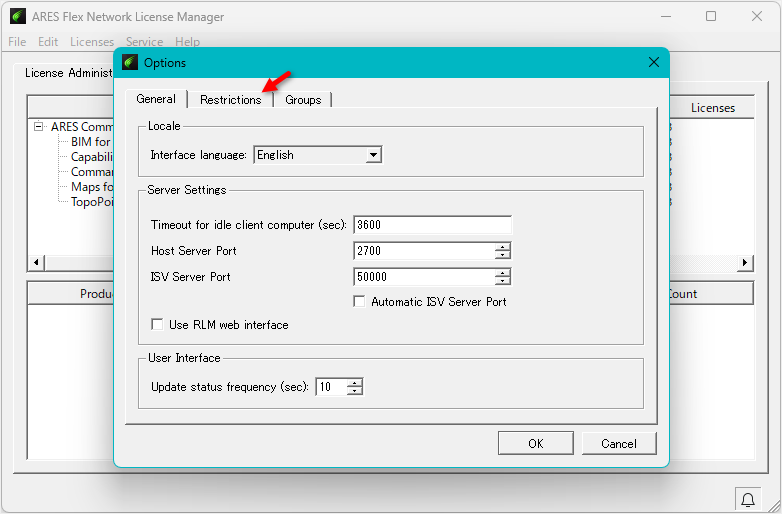This screenshot has height=514, width=782.
Task: Select the Comma... tree item
Action: [92, 172]
